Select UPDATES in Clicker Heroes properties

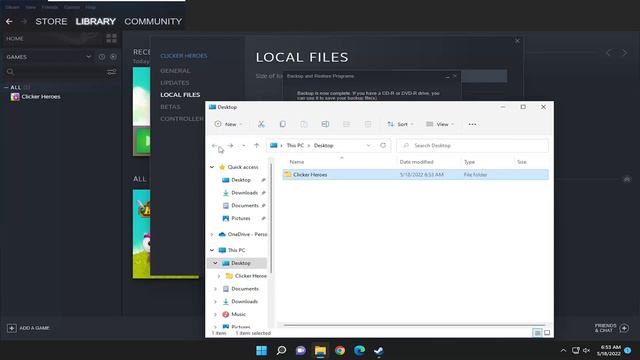click(175, 82)
